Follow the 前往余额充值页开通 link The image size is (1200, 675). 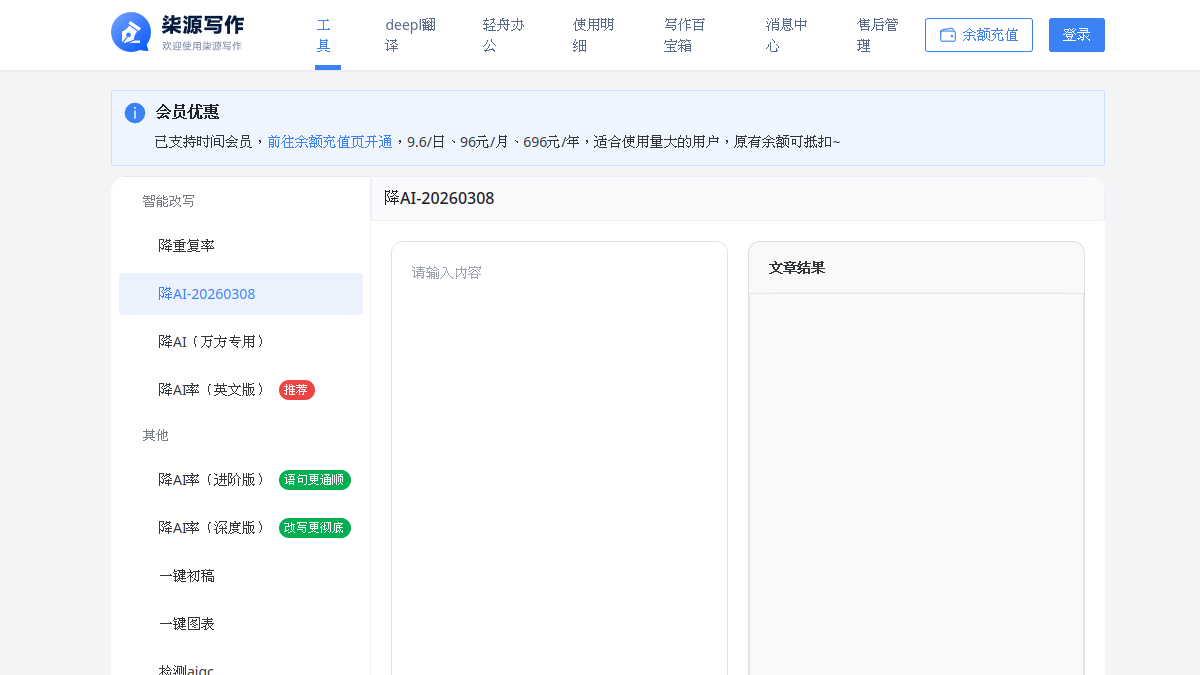coord(330,142)
